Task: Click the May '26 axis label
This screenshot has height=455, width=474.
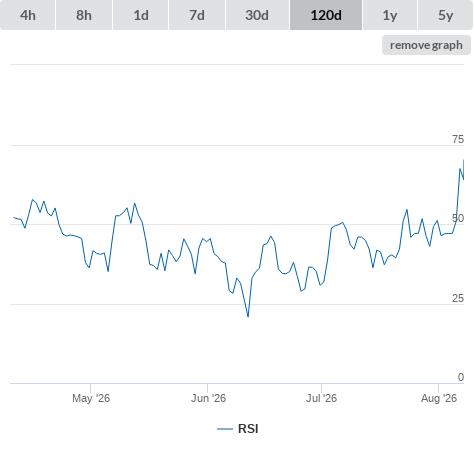Action: click(x=91, y=398)
